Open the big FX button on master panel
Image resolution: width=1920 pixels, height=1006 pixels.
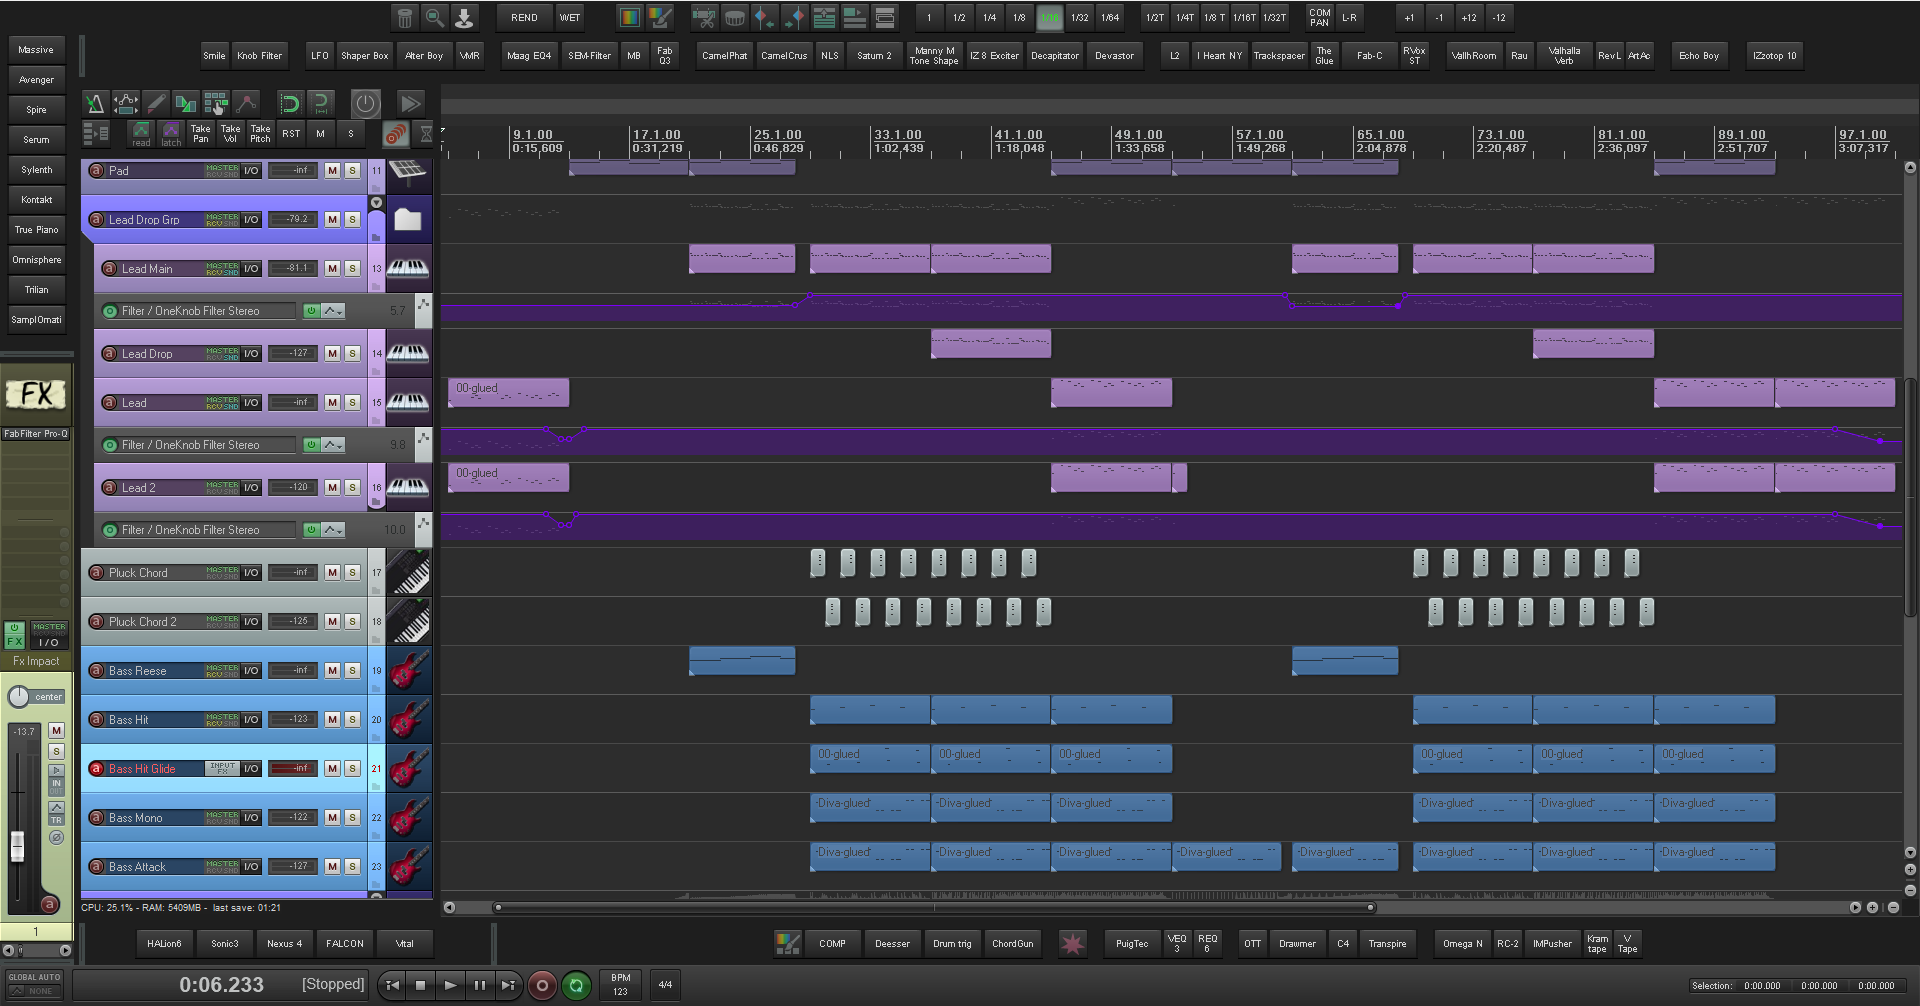36,394
